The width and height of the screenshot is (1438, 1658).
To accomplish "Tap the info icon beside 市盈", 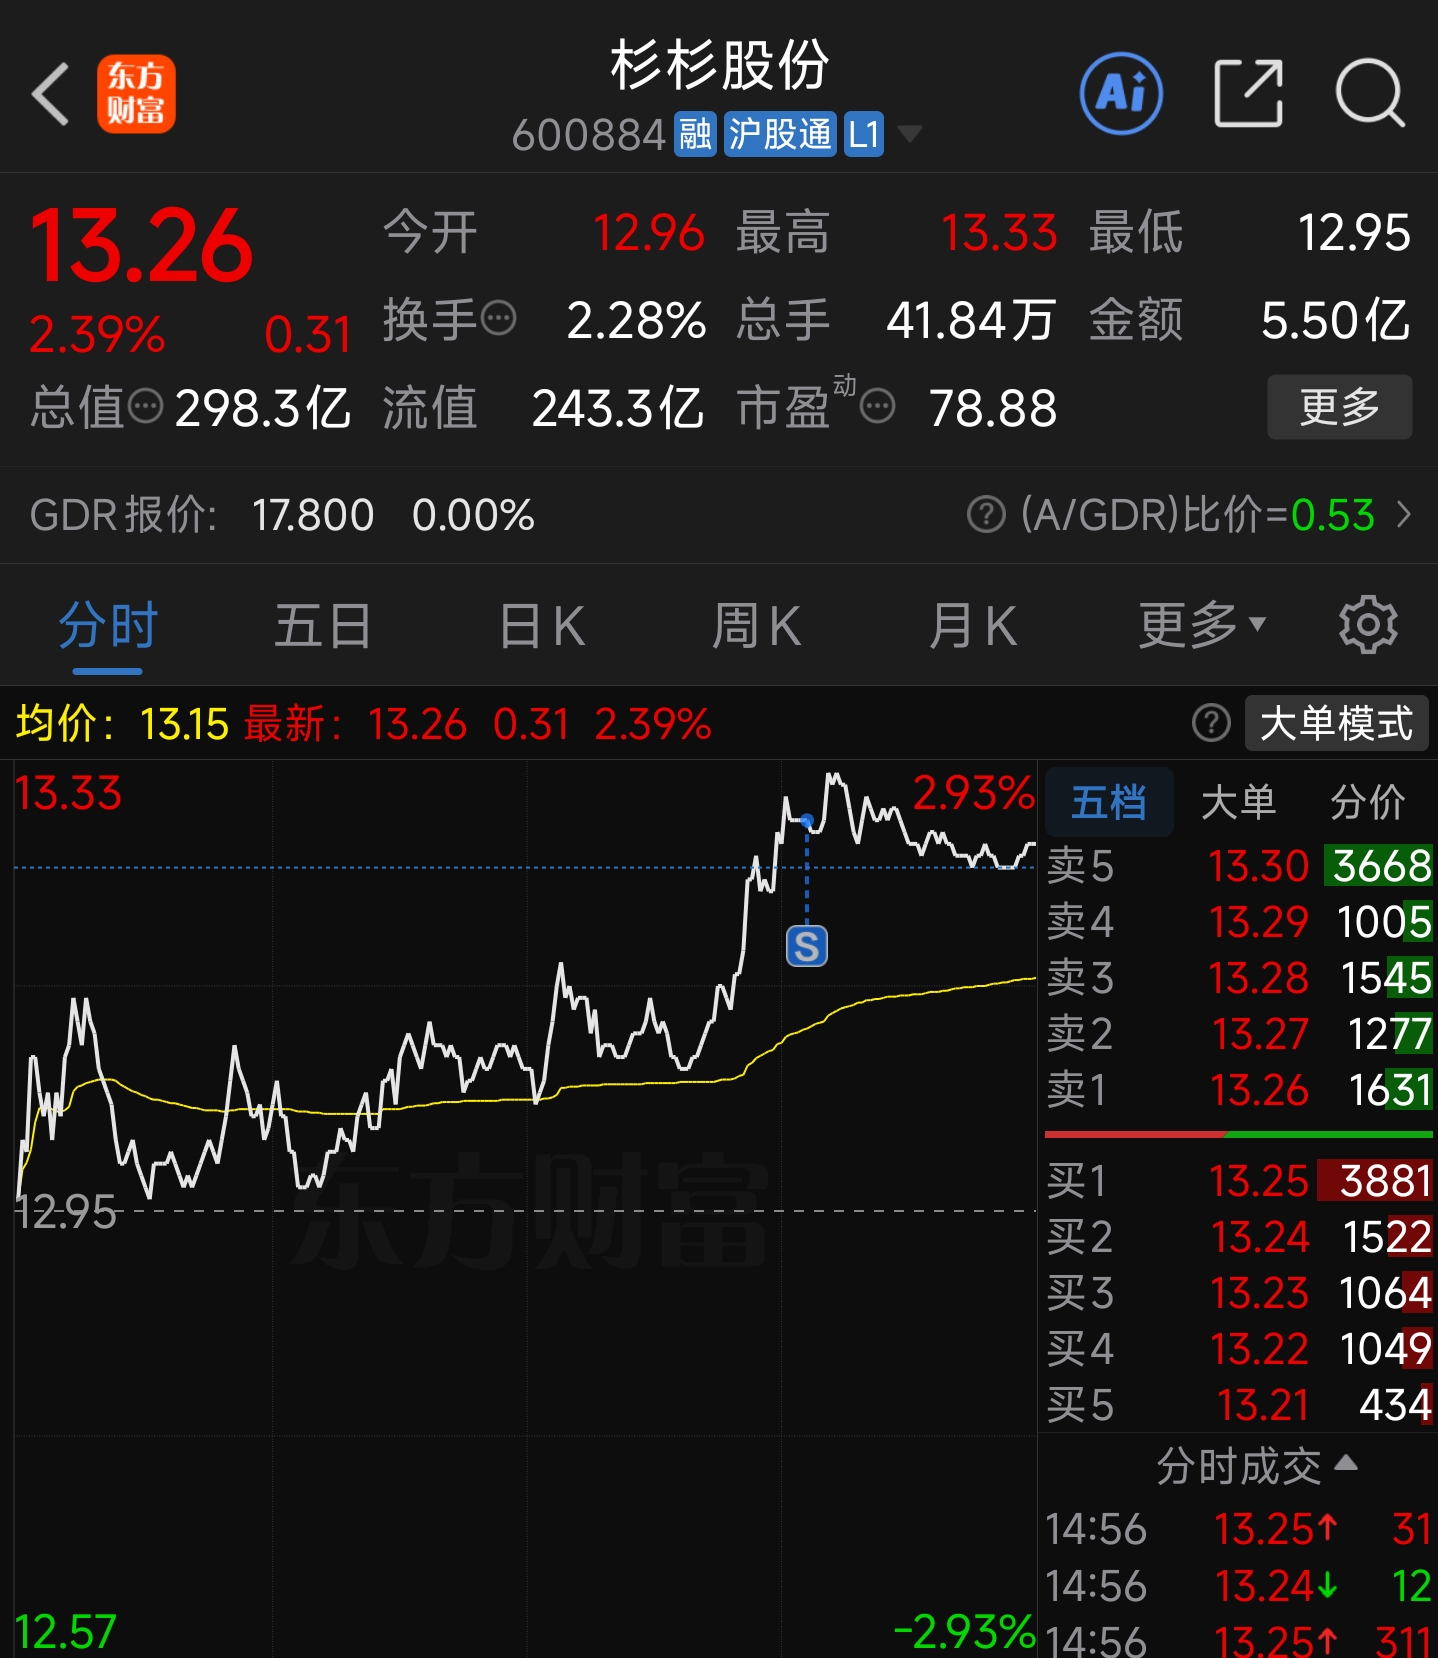I will click(x=877, y=407).
